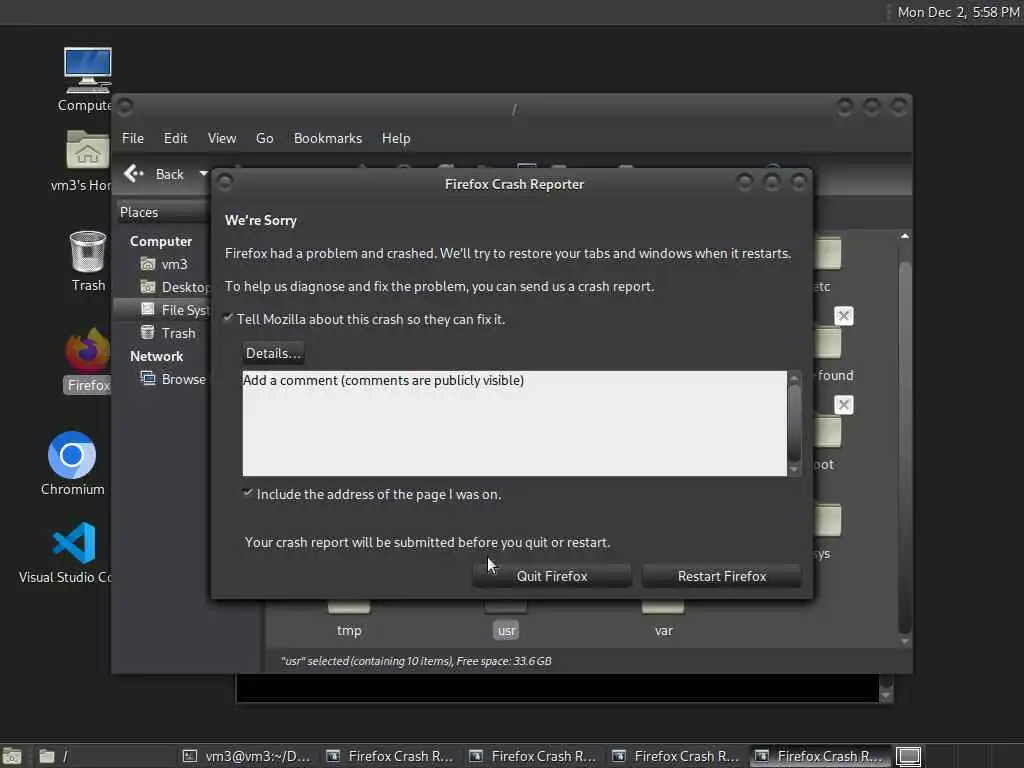Open the Bookmarks menu in the file manager
Viewport: 1024px width, 768px height.
tap(328, 138)
